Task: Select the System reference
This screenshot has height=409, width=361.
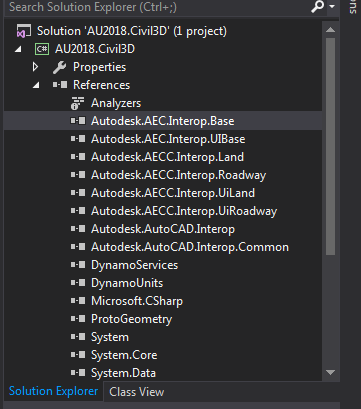Action: coord(110,337)
